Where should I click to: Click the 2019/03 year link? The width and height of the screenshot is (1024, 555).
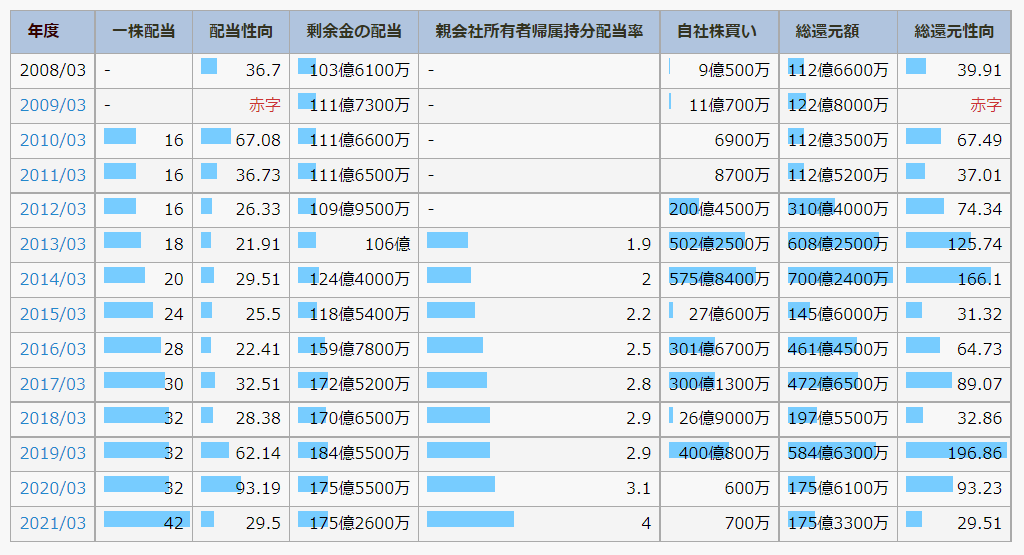click(x=53, y=453)
